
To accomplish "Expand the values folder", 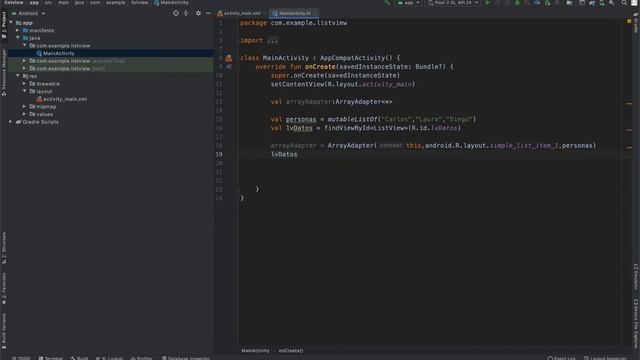I will point(24,114).
